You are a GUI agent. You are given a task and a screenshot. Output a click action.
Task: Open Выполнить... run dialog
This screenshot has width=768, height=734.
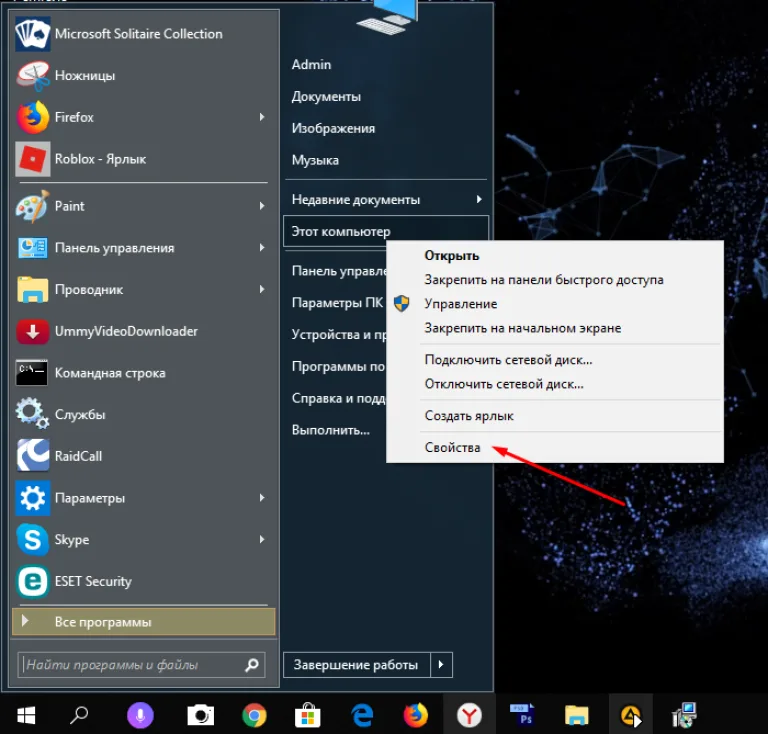coord(331,430)
